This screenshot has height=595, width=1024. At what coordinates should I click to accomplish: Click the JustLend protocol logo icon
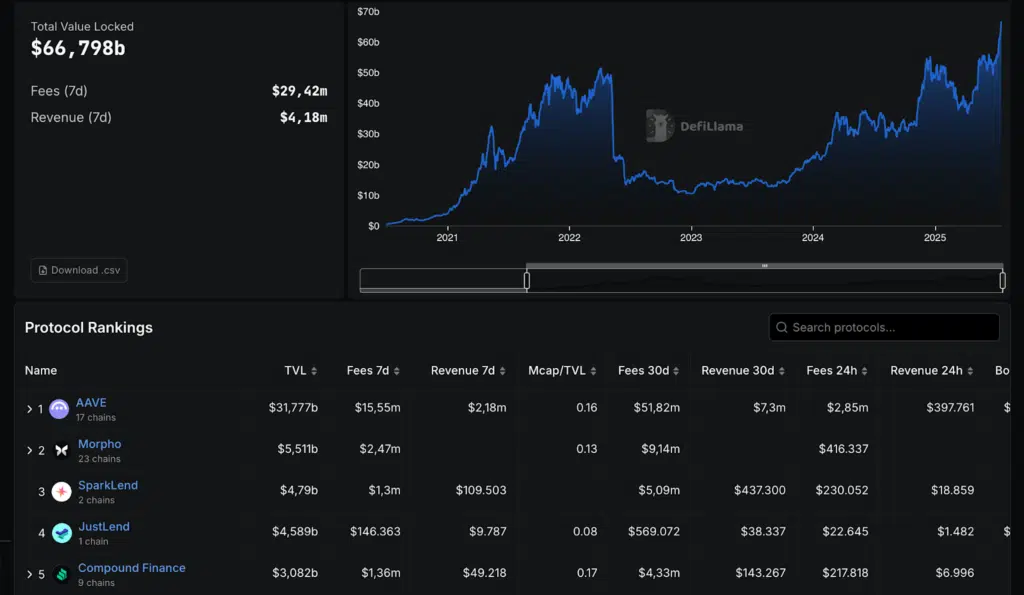coord(61,533)
